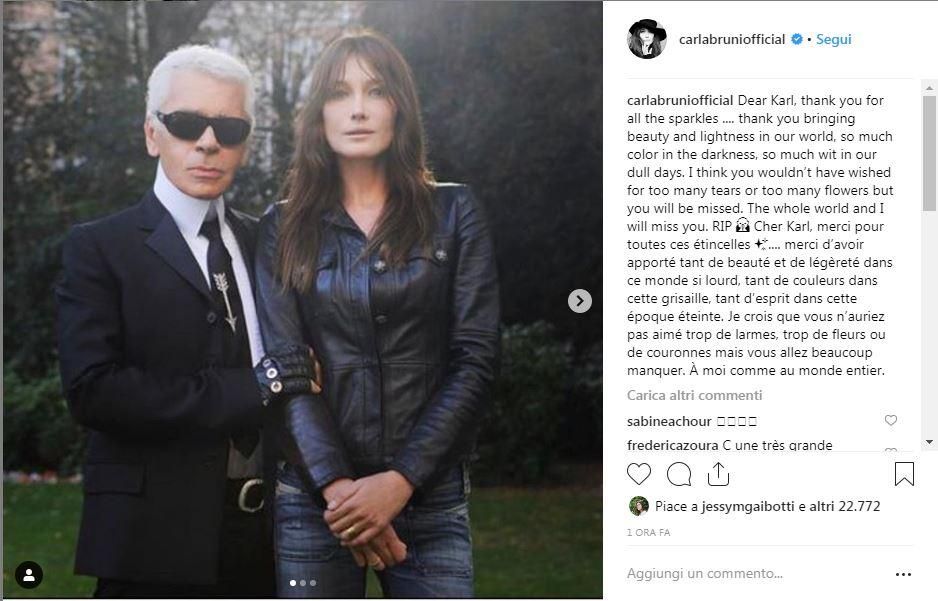This screenshot has height=601, width=938.
Task: Save the post with the bookmark icon
Action: click(904, 474)
